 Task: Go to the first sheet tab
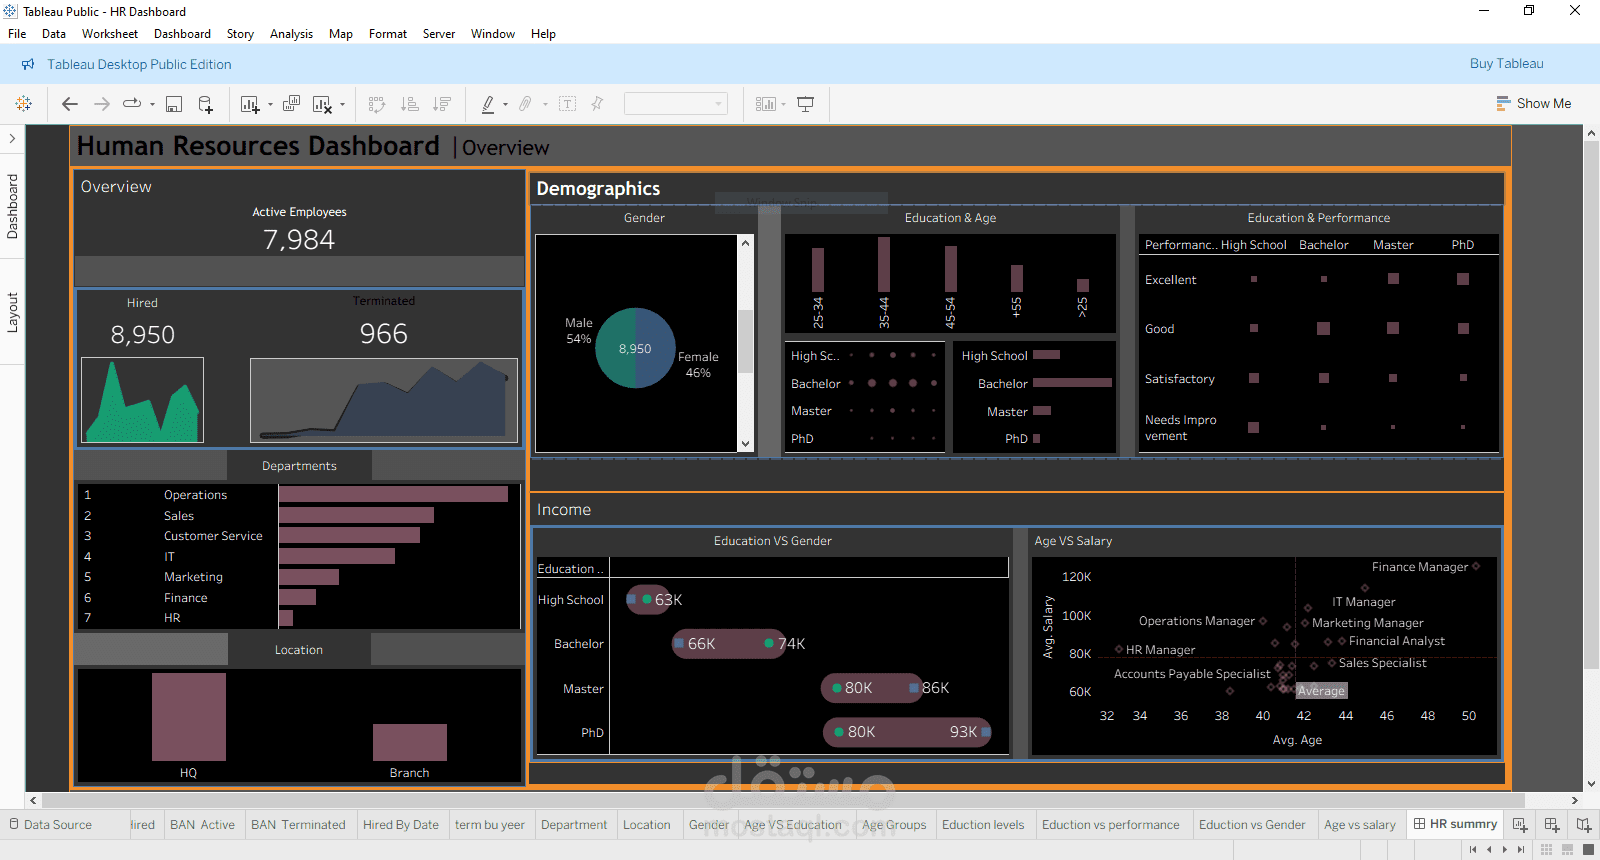click(x=1473, y=850)
